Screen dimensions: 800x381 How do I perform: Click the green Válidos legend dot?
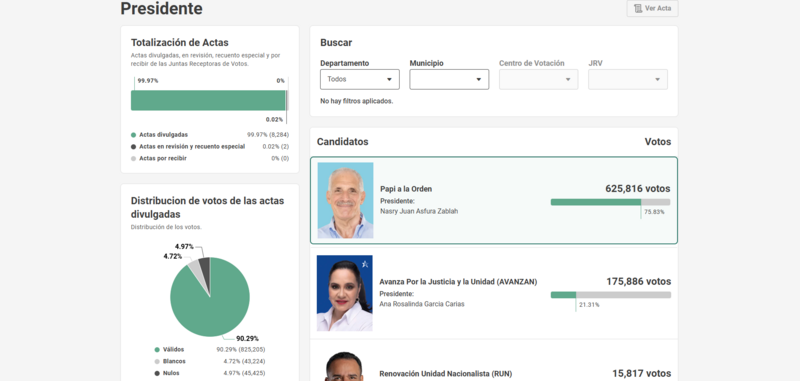(157, 350)
